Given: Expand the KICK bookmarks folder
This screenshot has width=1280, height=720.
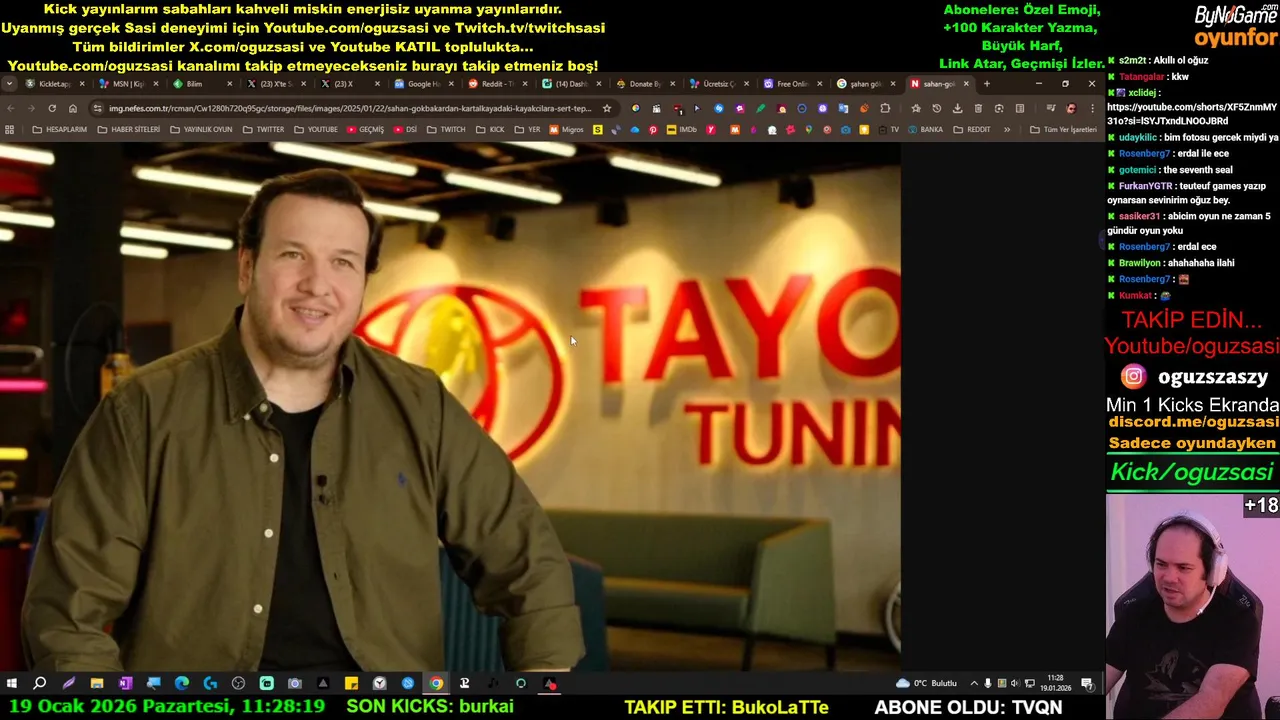Looking at the screenshot, I should [x=490, y=129].
